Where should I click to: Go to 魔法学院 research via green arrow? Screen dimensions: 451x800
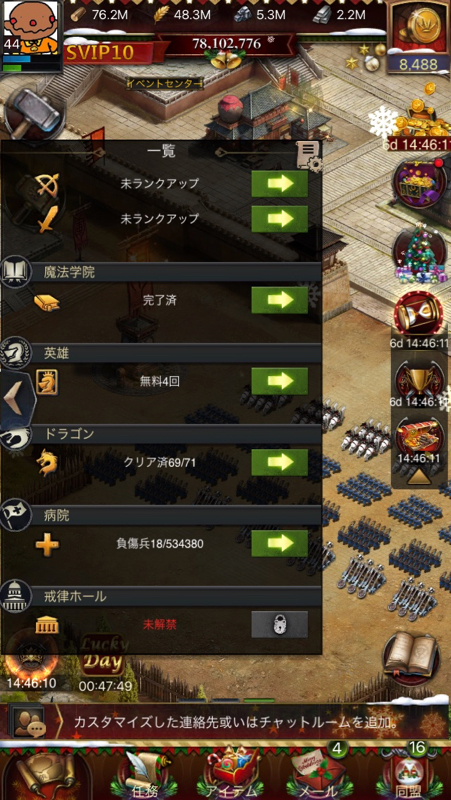tap(280, 300)
